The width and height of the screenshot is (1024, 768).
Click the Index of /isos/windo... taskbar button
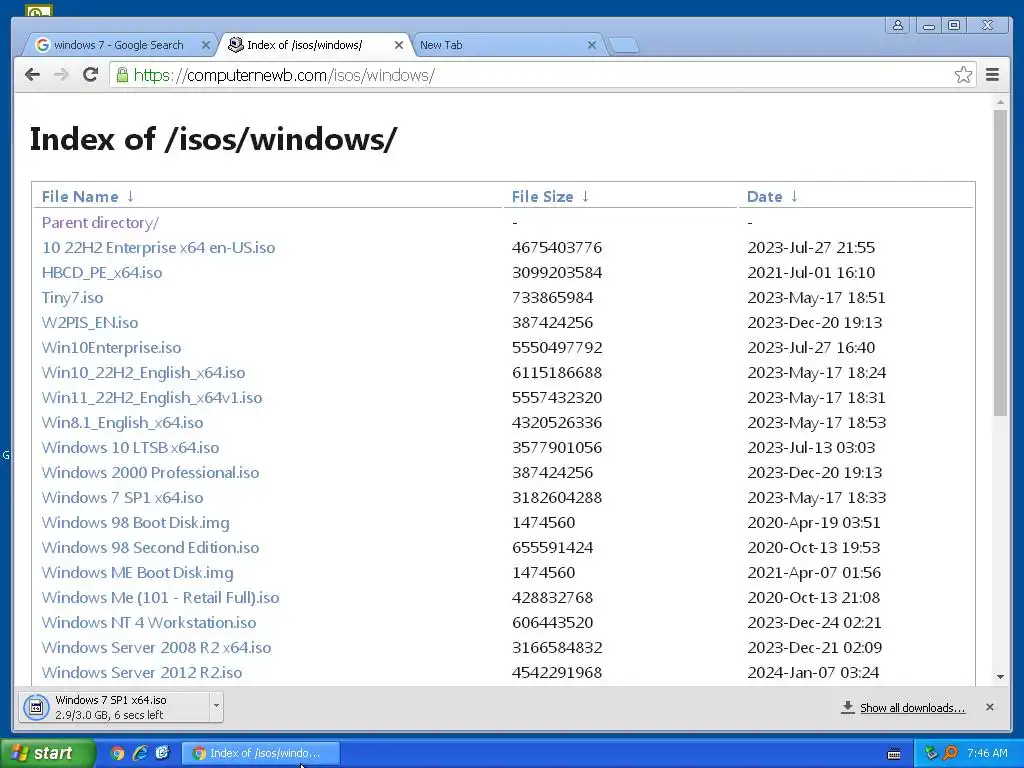pos(260,753)
